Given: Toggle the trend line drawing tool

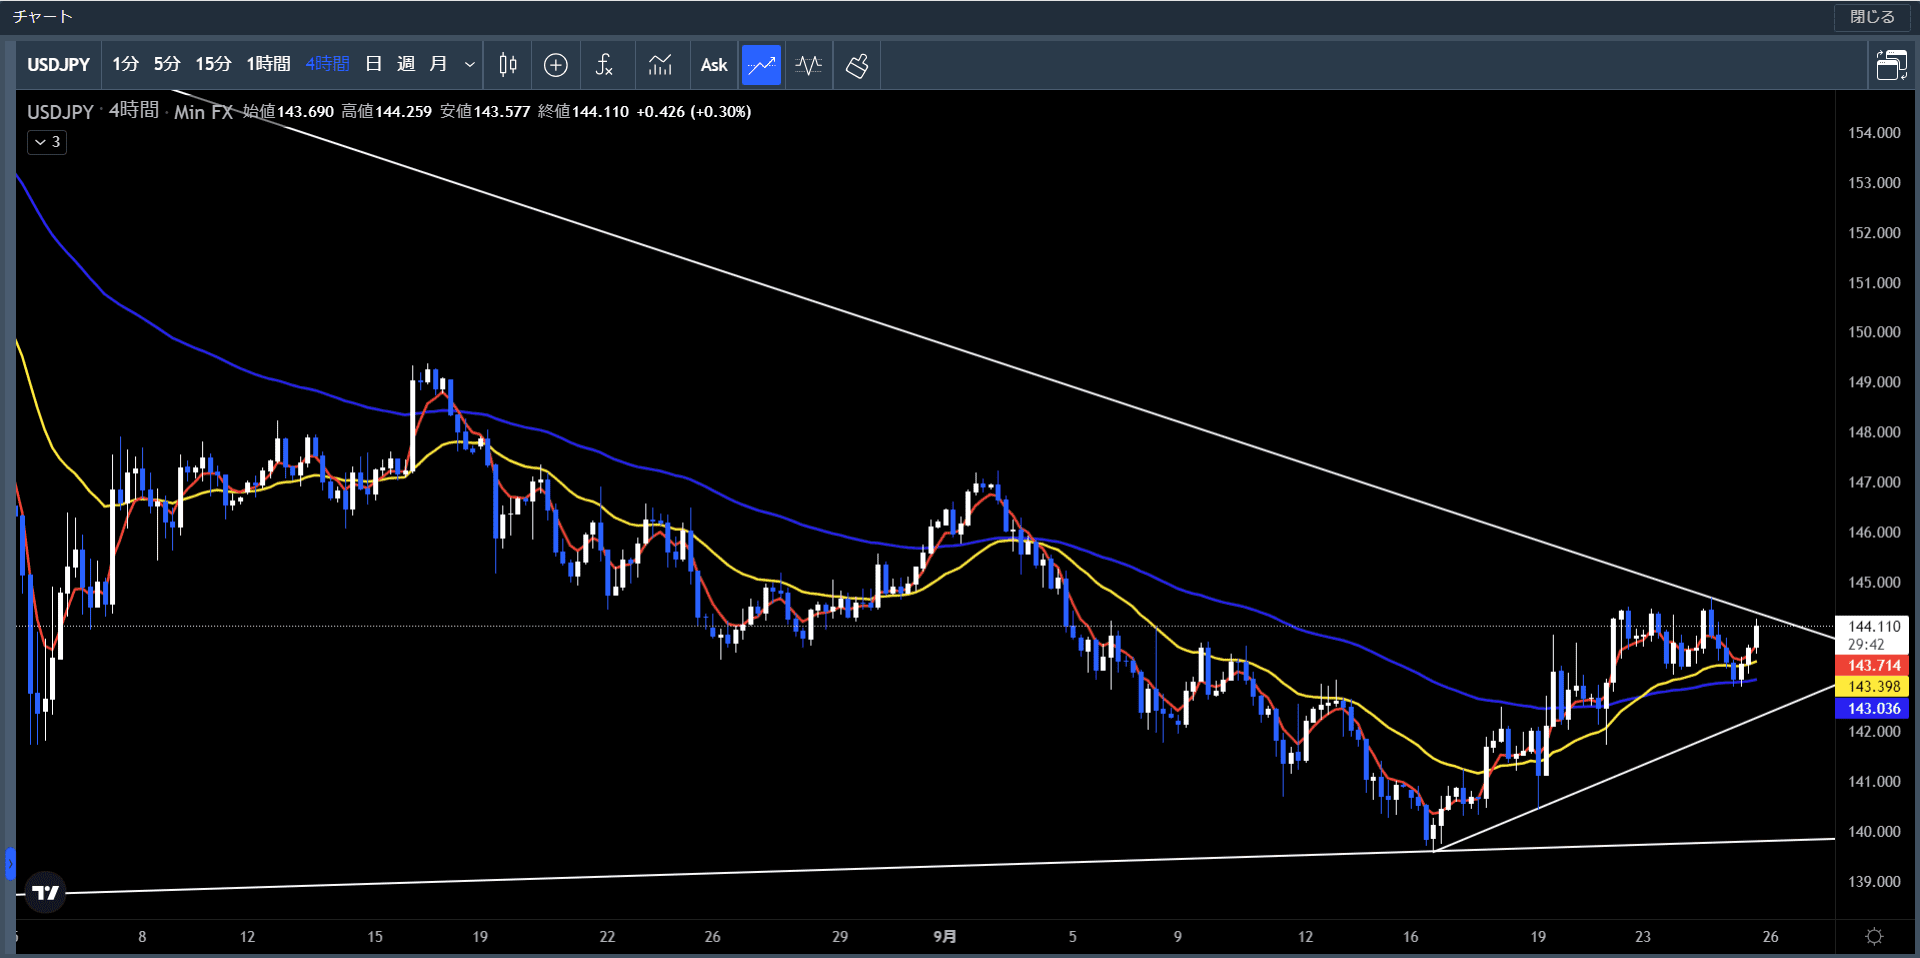Looking at the screenshot, I should point(761,65).
